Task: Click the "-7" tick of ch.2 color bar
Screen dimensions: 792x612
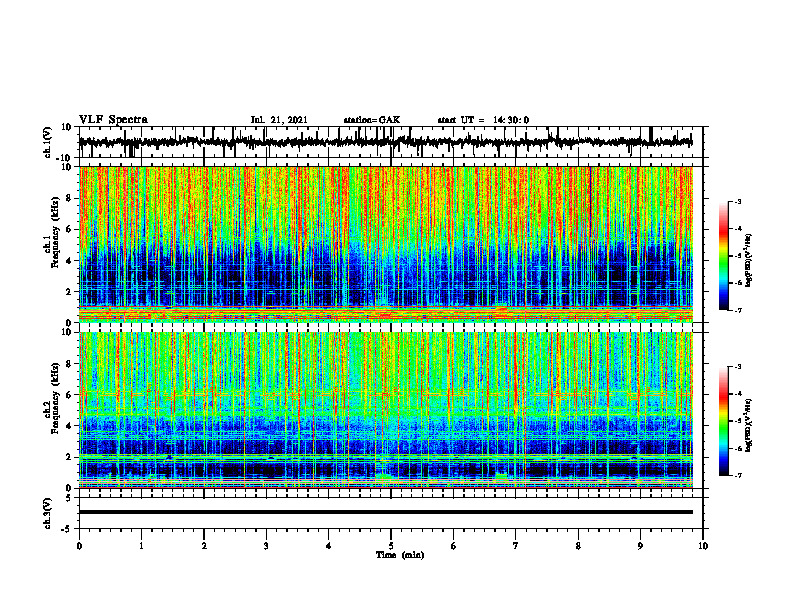Action: 738,475
